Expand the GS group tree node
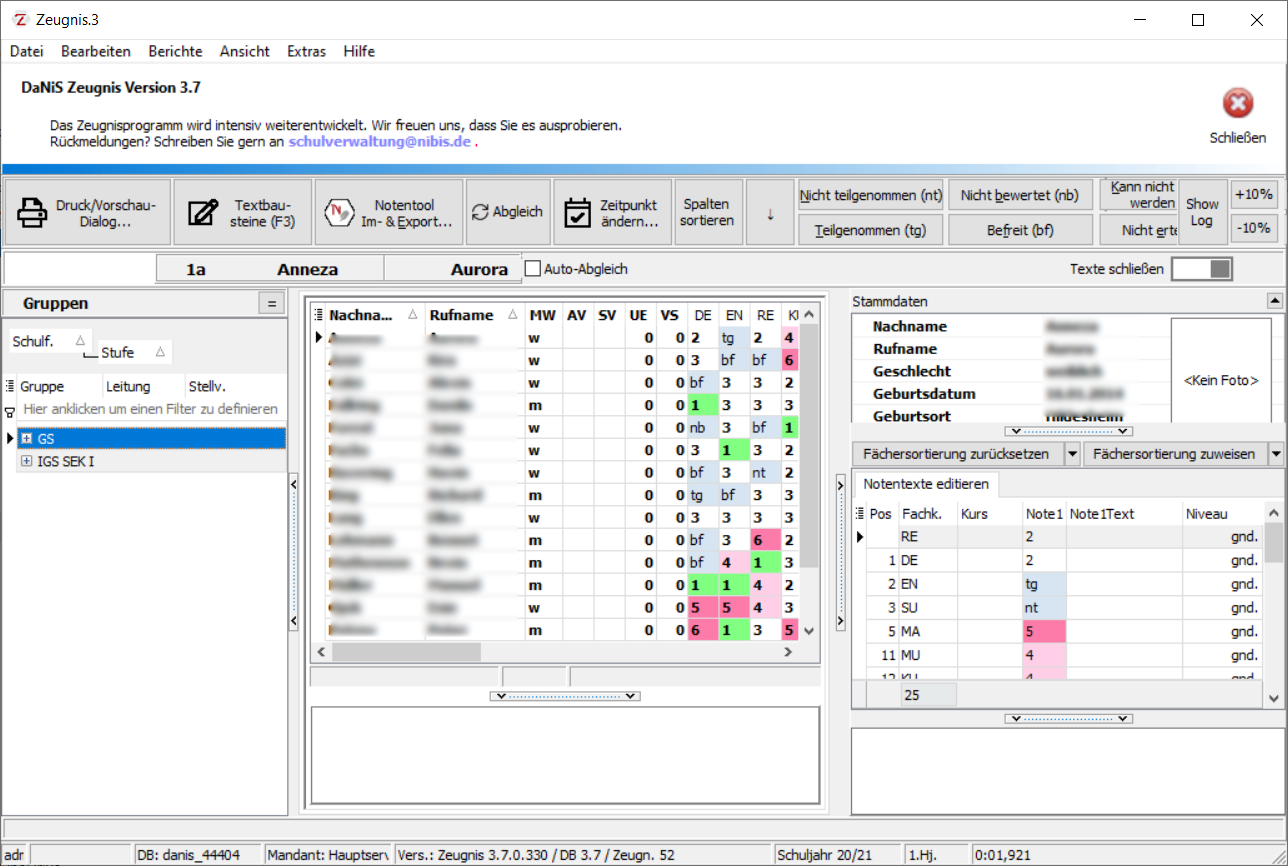The height and width of the screenshot is (866, 1288). click(x=26, y=439)
